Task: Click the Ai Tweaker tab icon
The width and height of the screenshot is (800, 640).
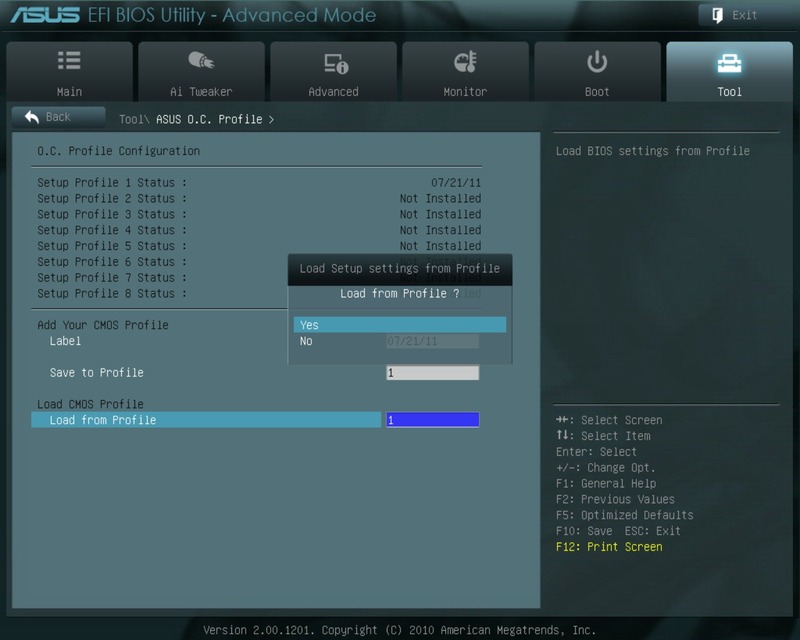Action: pos(201,62)
